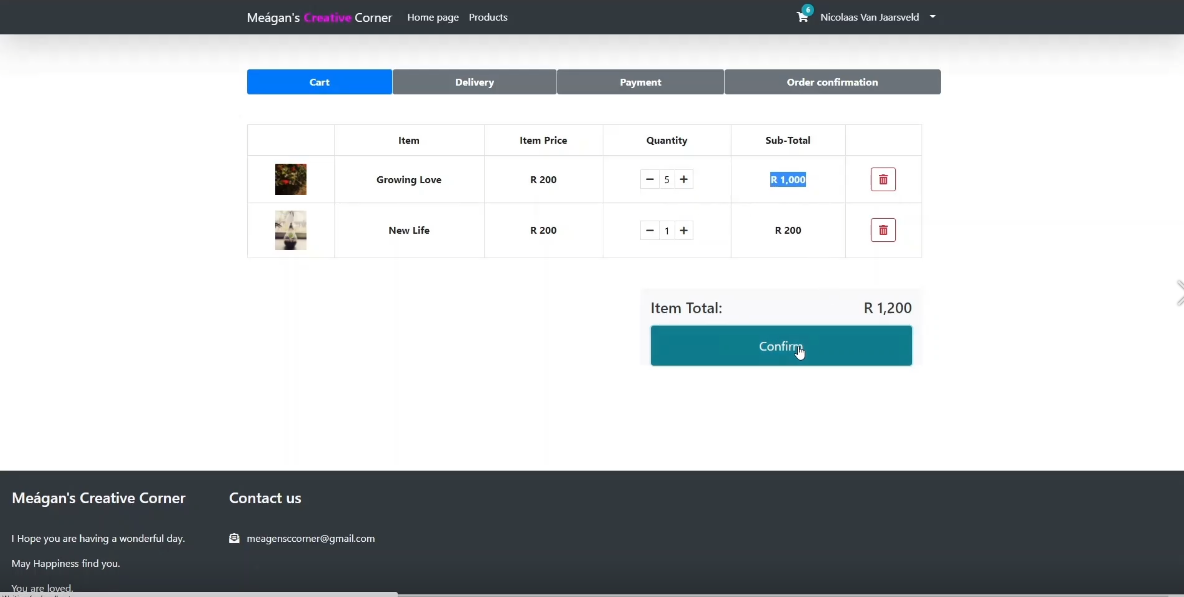
Task: Click the Item Total R 1,200 amount
Action: pyautogui.click(x=887, y=308)
